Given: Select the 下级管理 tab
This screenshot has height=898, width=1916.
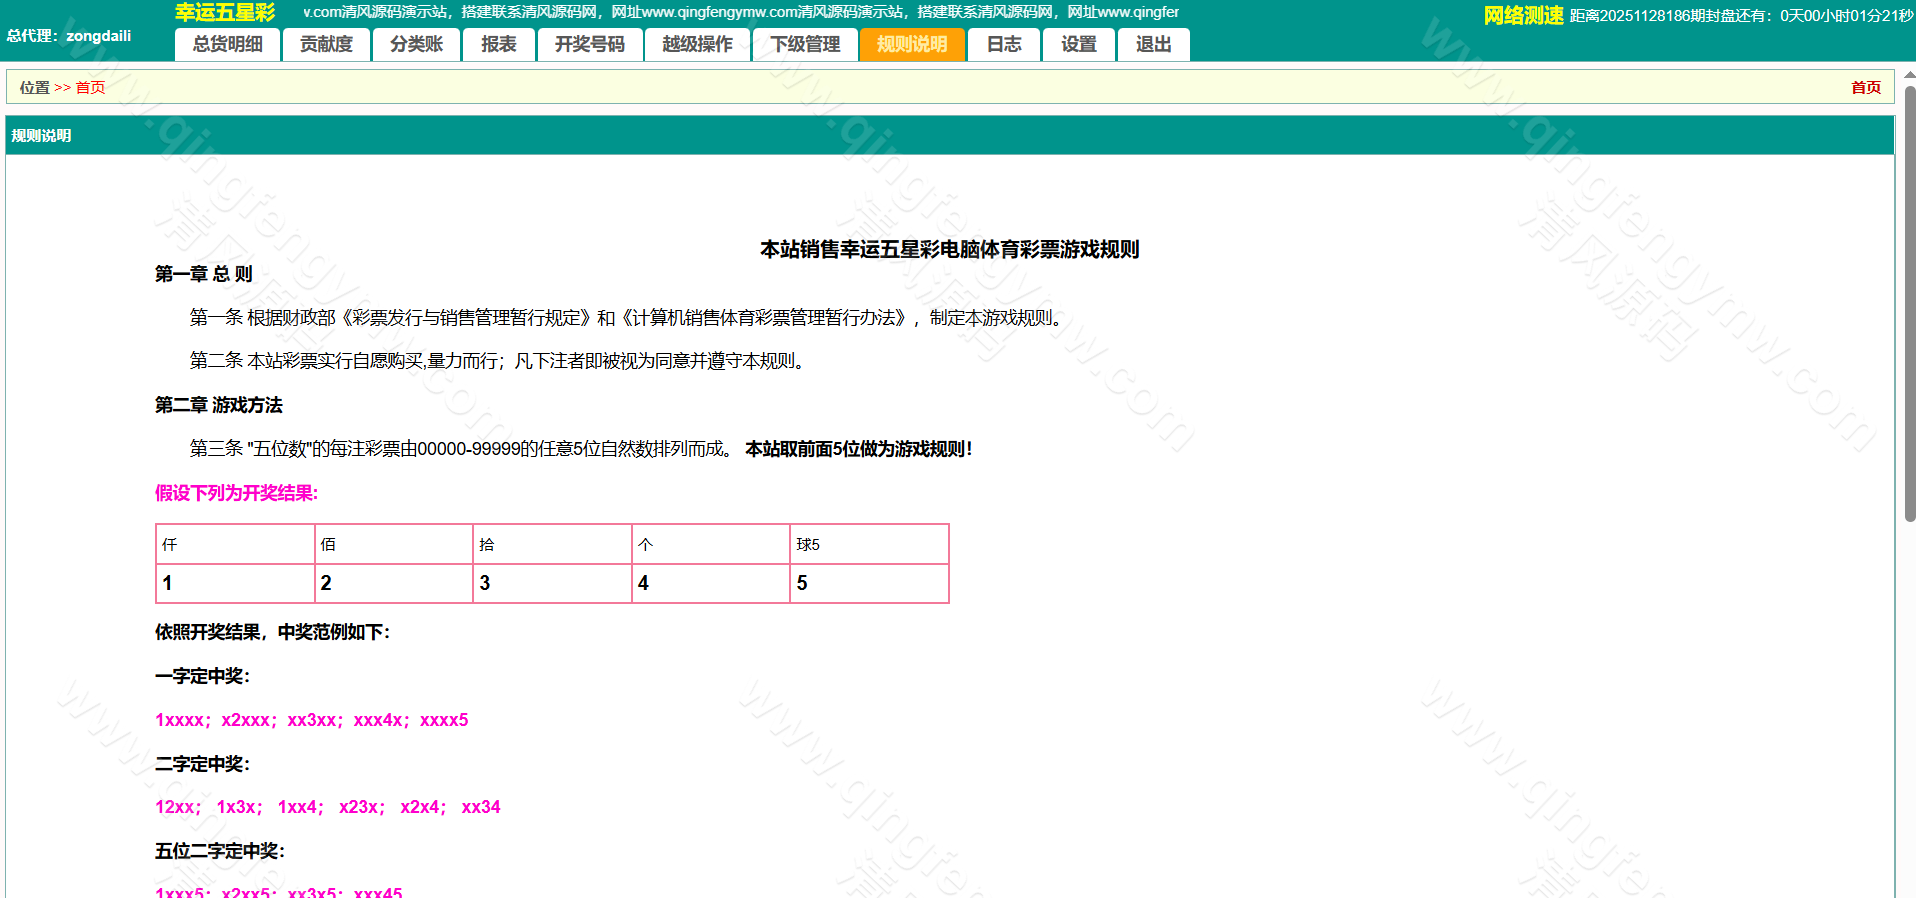Looking at the screenshot, I should click(x=805, y=45).
